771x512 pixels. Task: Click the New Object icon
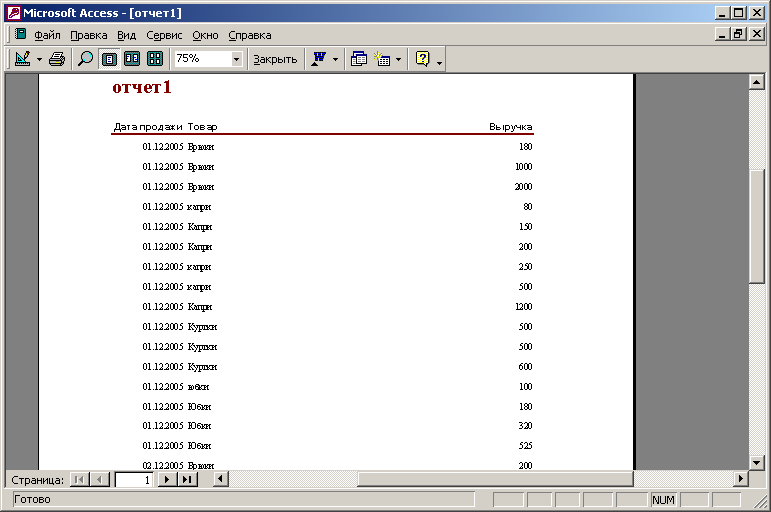tap(382, 59)
